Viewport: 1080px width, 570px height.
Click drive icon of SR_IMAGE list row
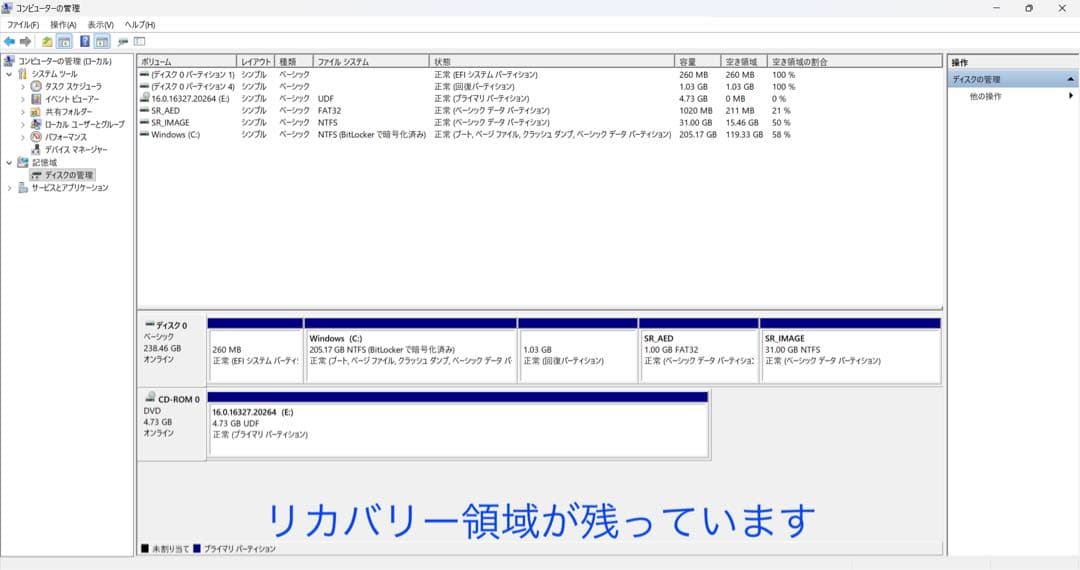point(145,122)
